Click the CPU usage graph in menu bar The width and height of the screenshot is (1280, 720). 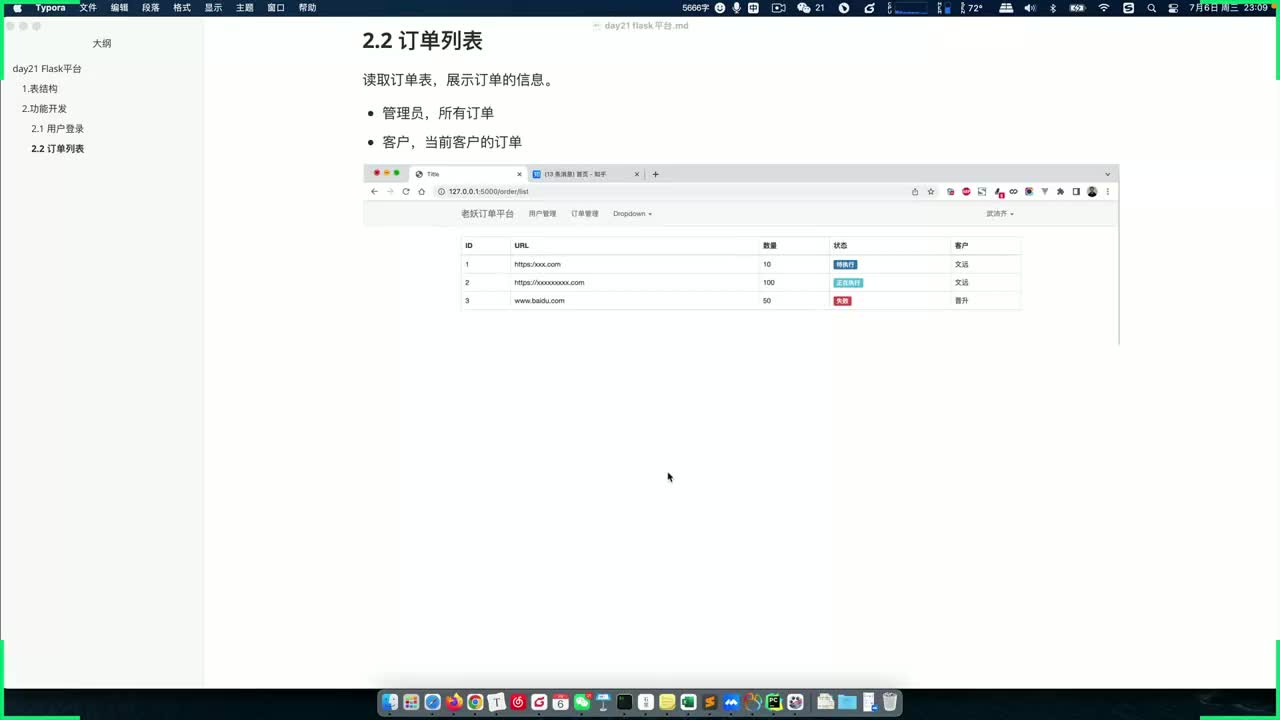(909, 8)
